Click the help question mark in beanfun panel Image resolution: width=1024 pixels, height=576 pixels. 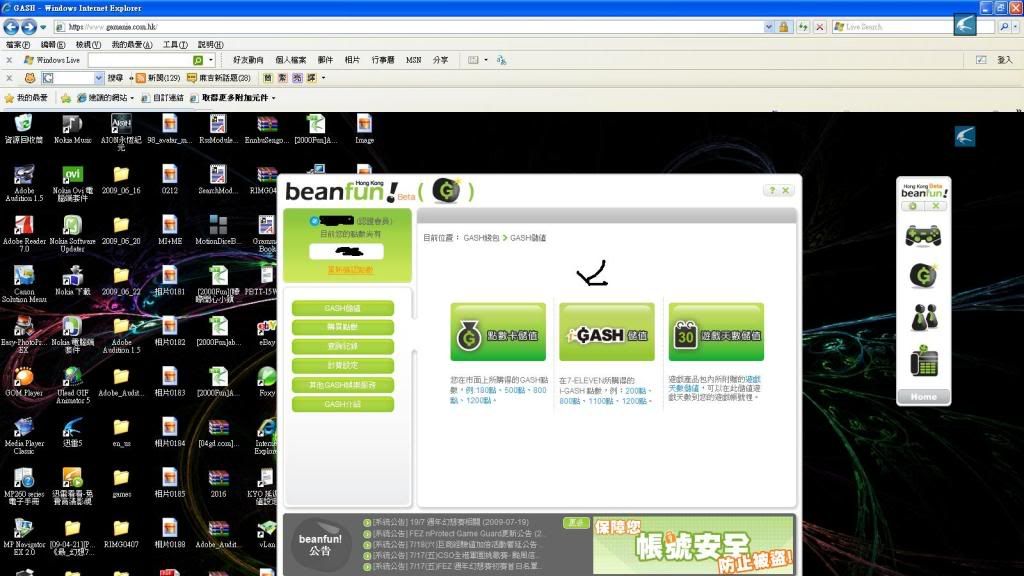pos(771,190)
